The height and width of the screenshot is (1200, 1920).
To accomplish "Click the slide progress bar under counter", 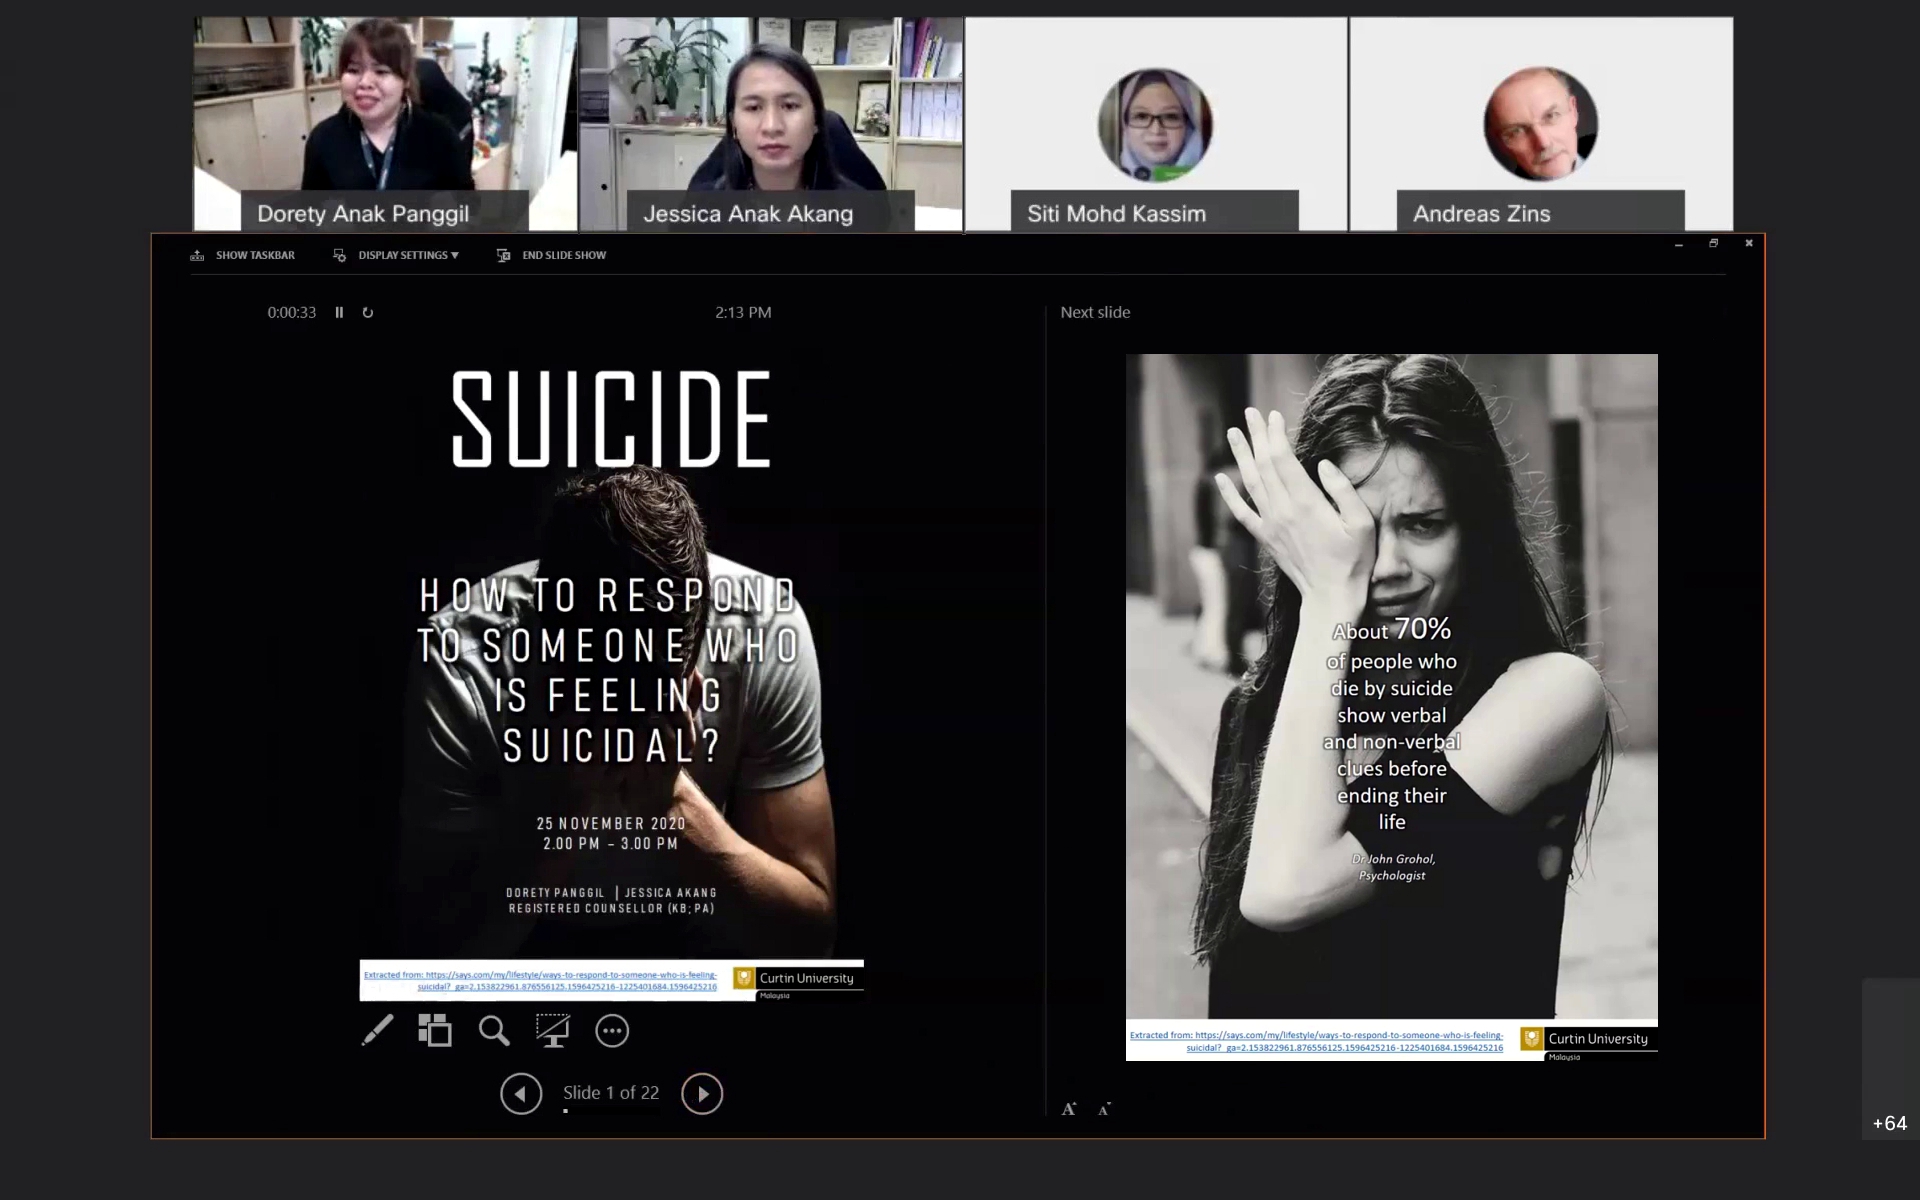I will coord(610,1111).
